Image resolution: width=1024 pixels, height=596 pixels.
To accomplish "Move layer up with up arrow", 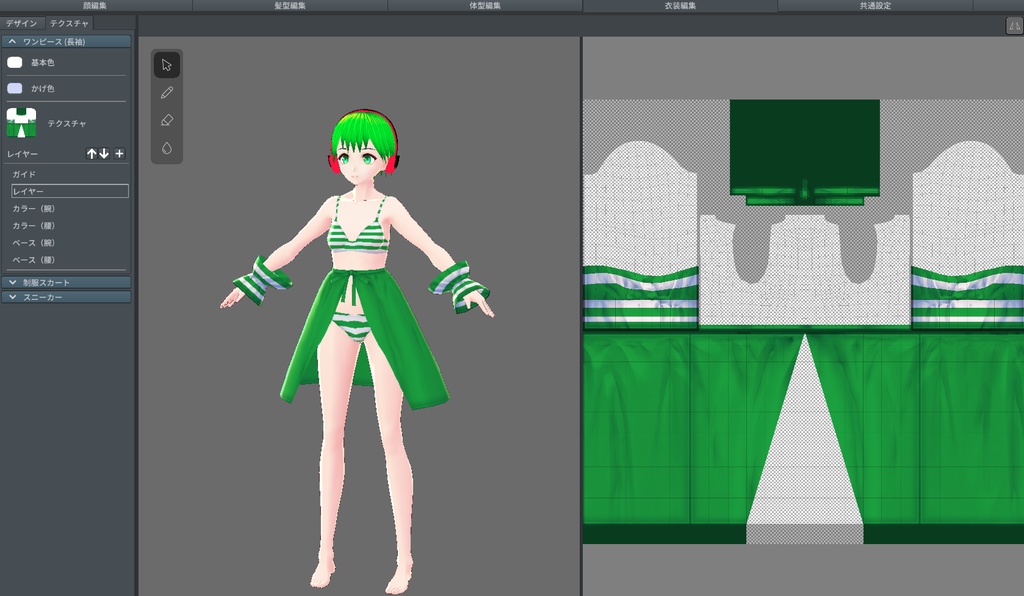I will coord(92,154).
